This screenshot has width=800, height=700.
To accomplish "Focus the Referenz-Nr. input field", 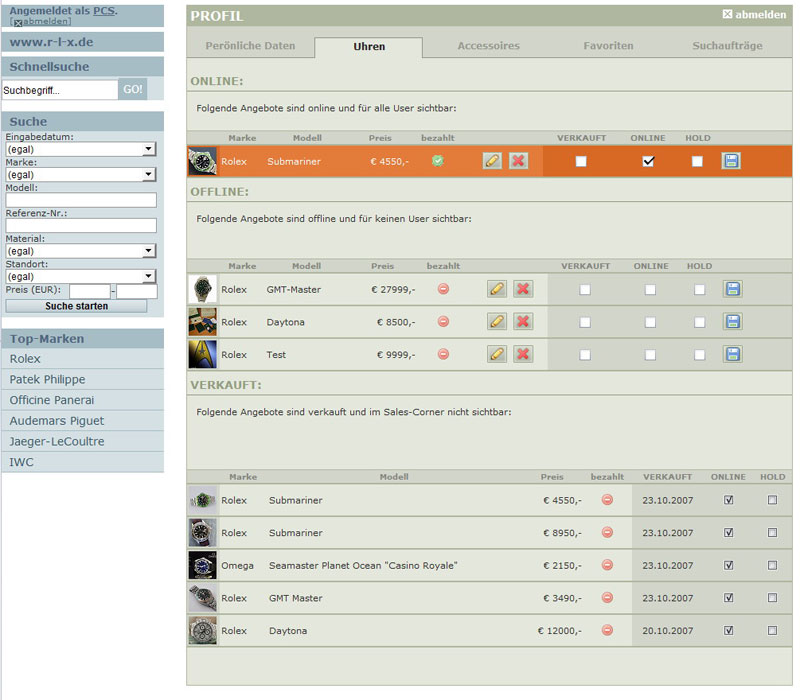I will point(81,226).
